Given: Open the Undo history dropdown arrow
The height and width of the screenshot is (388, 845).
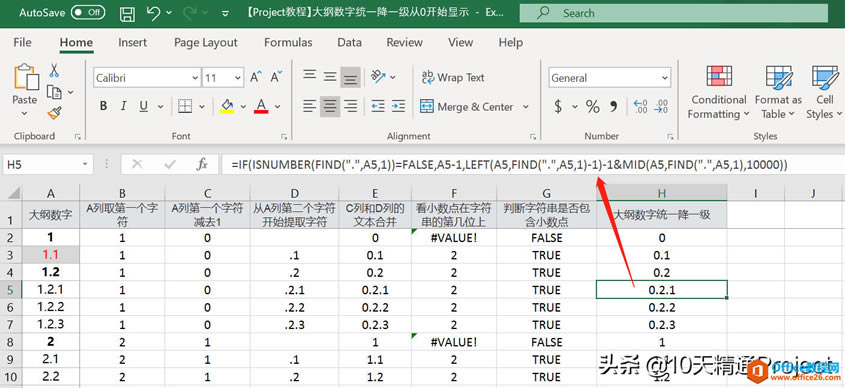Looking at the screenshot, I should pos(169,13).
